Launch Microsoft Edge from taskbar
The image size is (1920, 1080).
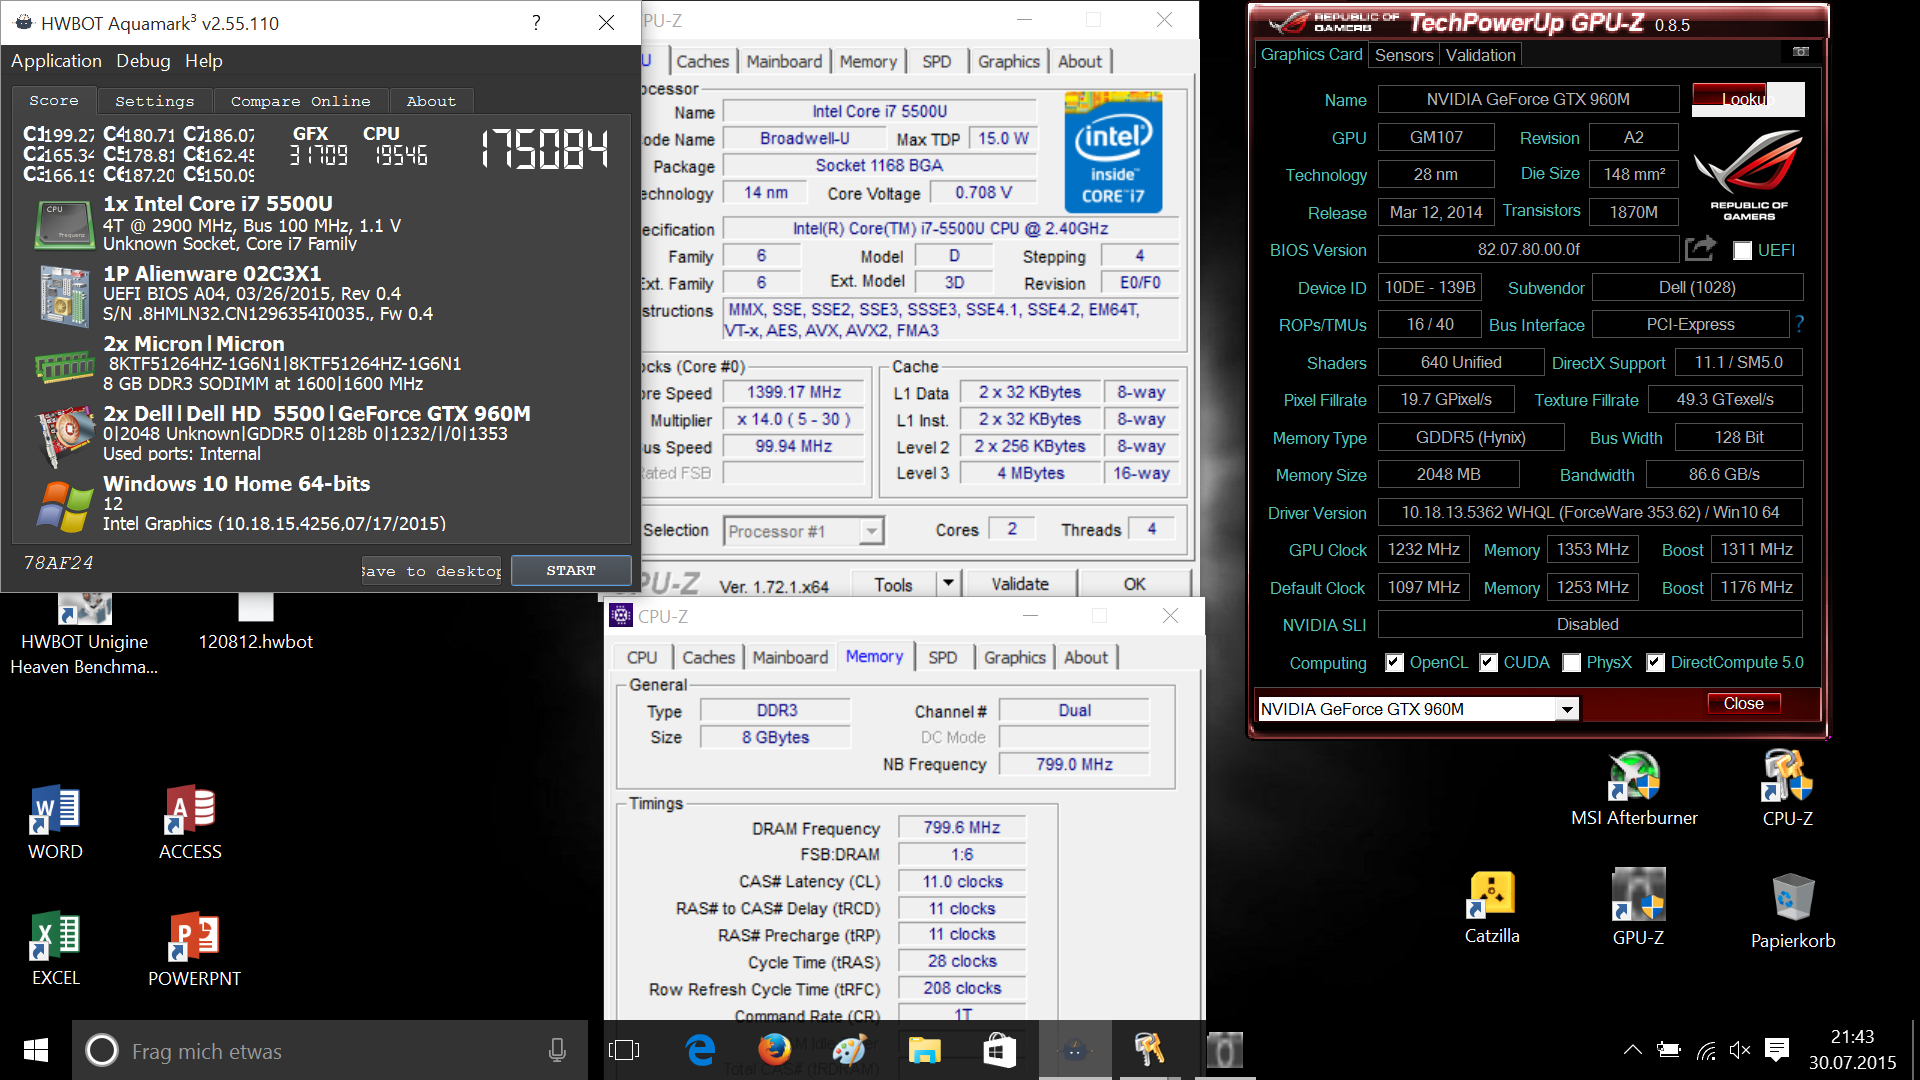pyautogui.click(x=700, y=1050)
